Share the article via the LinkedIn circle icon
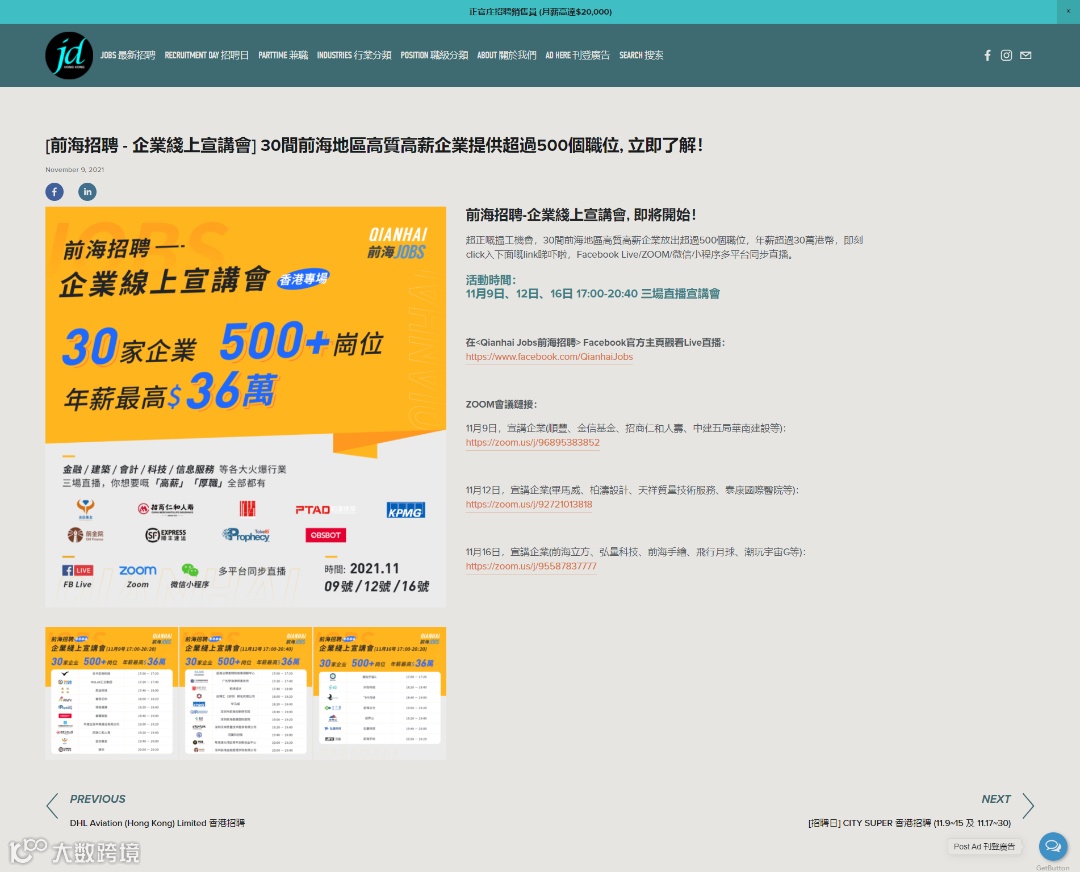This screenshot has height=872, width=1080. click(x=87, y=191)
